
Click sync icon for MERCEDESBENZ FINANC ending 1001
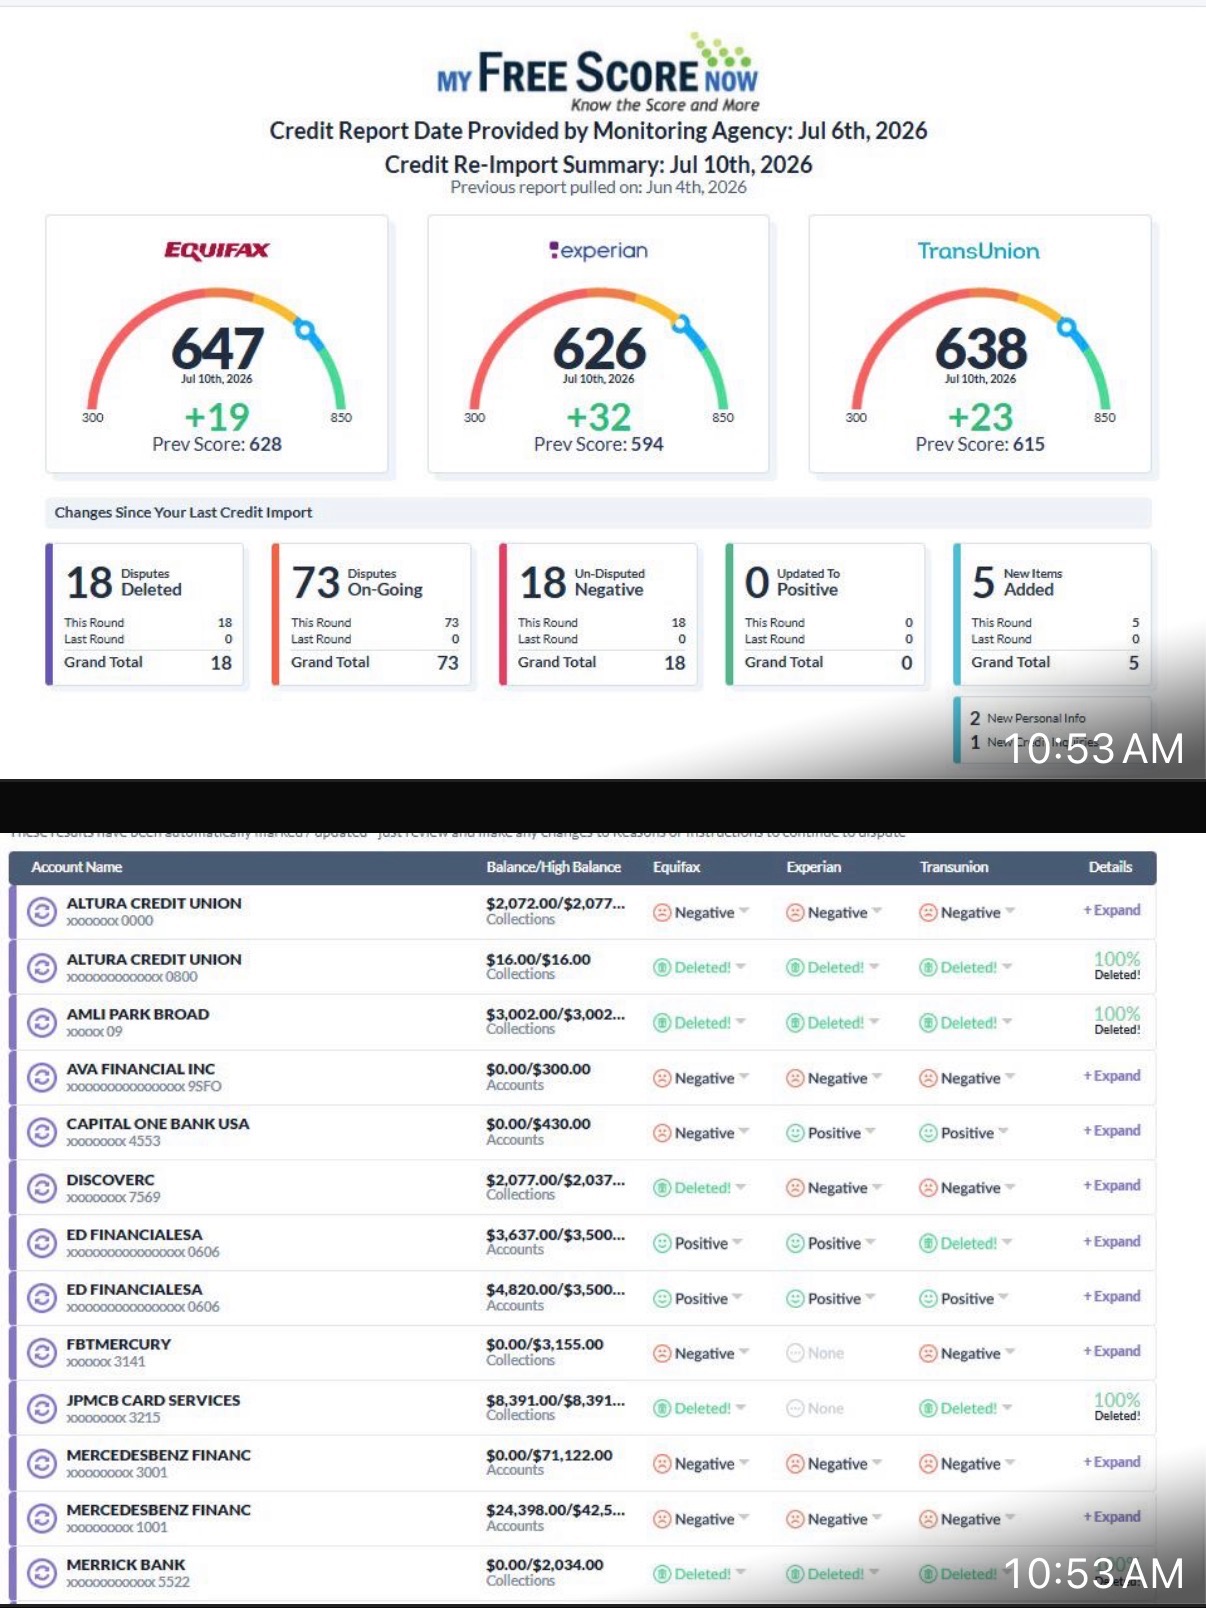coord(42,1518)
